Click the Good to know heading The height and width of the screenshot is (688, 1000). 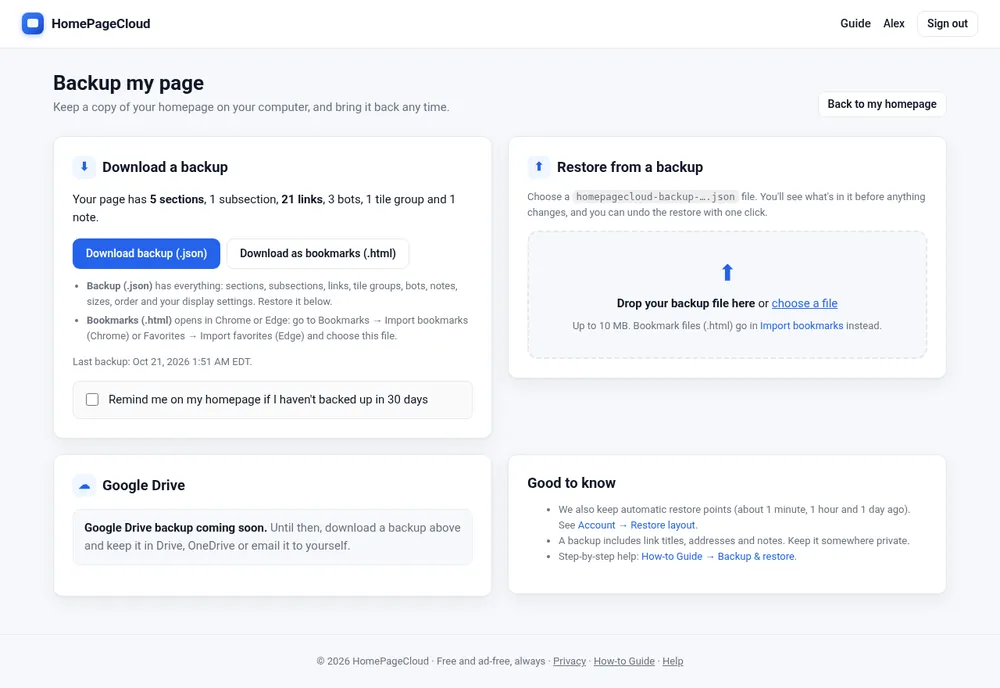coord(571,483)
